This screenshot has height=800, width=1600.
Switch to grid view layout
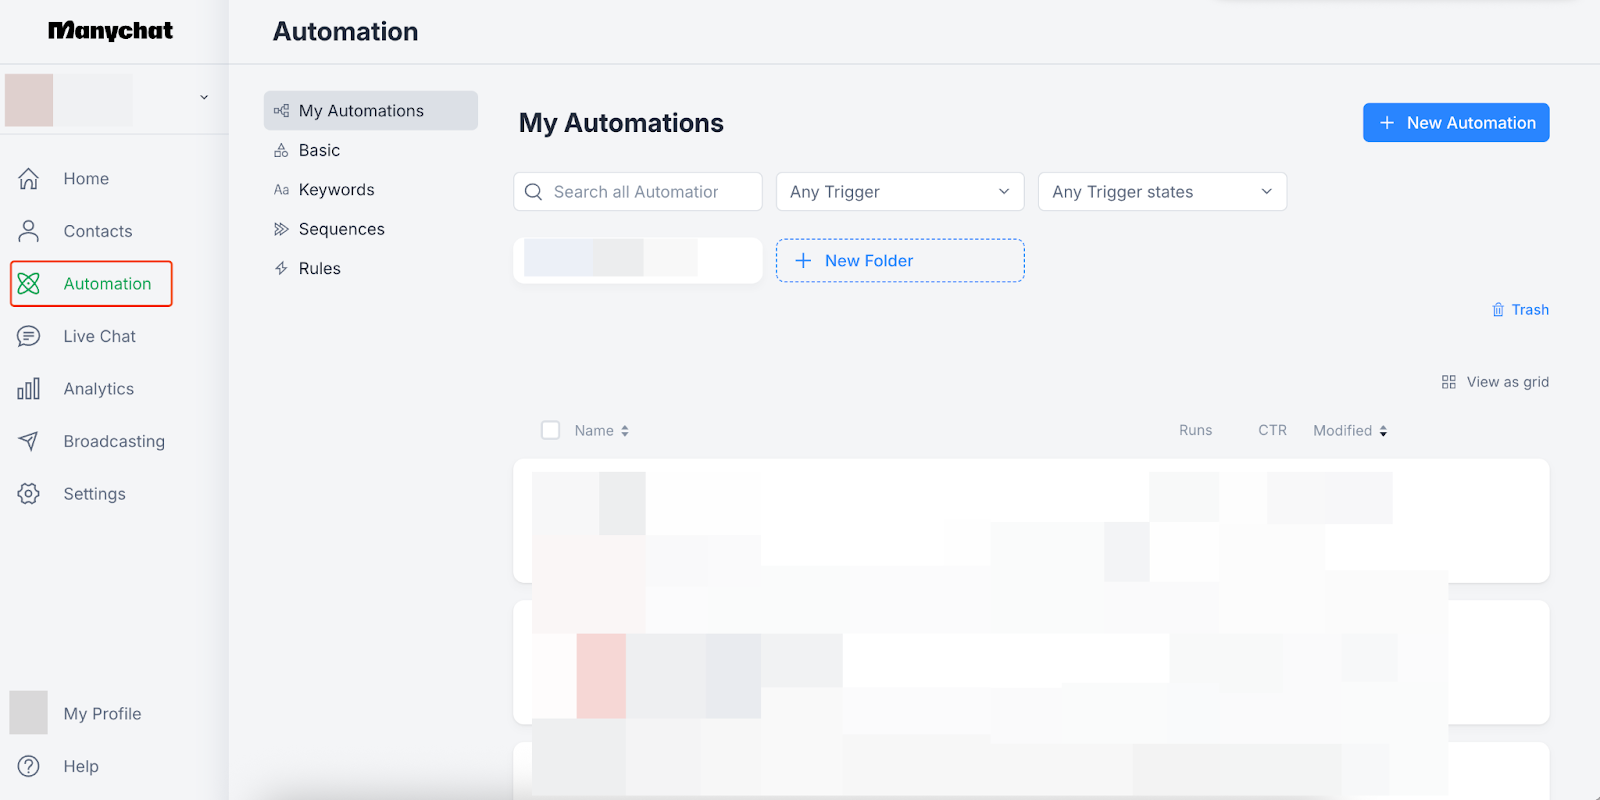(1495, 382)
